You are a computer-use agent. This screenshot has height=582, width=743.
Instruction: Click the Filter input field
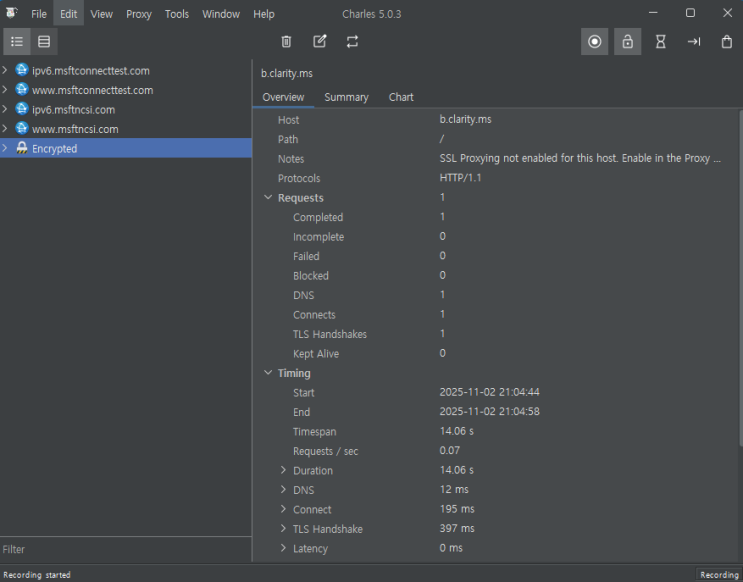point(126,549)
